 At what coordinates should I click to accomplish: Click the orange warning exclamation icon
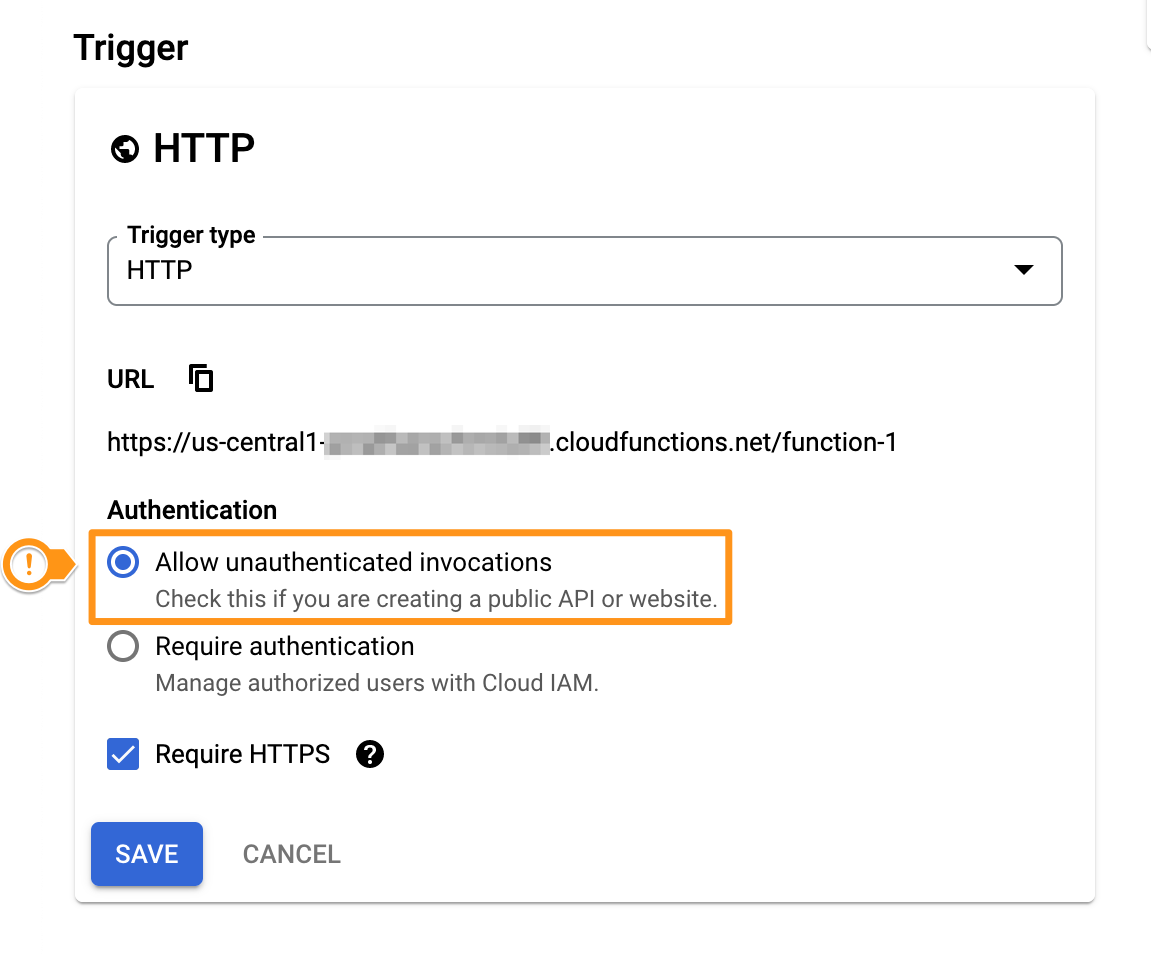click(x=29, y=564)
